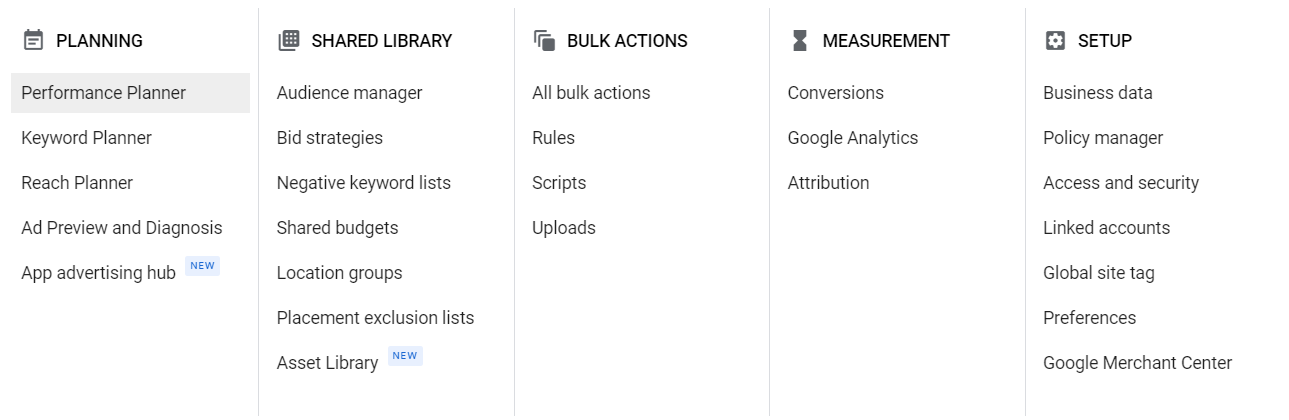Viewport: 1289px width, 420px height.
Task: Open Audience manager
Action: [350, 93]
